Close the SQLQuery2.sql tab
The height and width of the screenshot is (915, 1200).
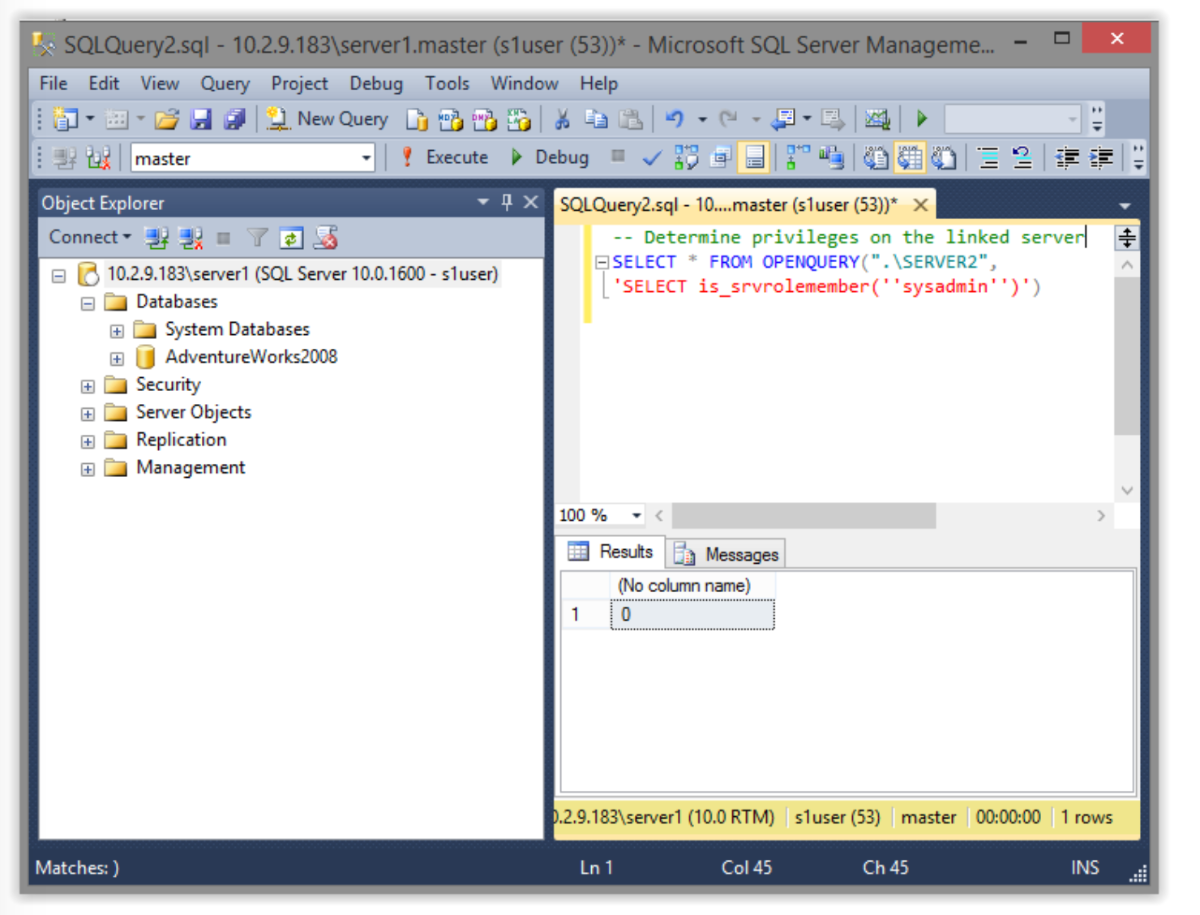pos(920,205)
